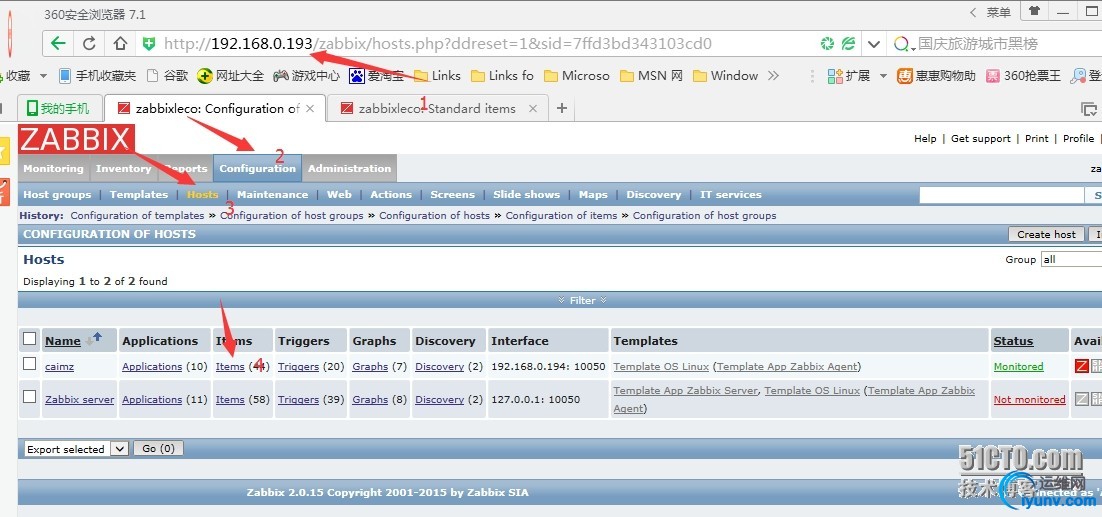Open Zabbix server Triggers link
This screenshot has width=1102, height=517.
pyautogui.click(x=298, y=400)
